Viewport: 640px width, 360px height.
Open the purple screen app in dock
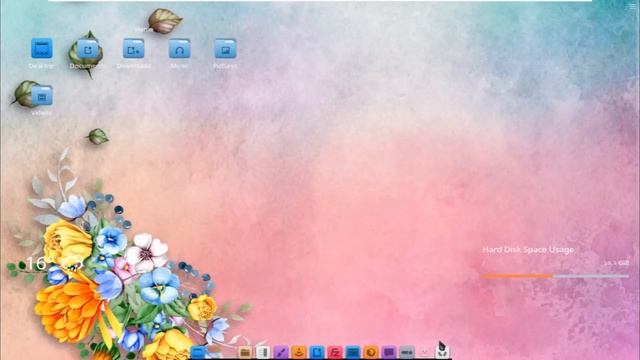(389, 352)
